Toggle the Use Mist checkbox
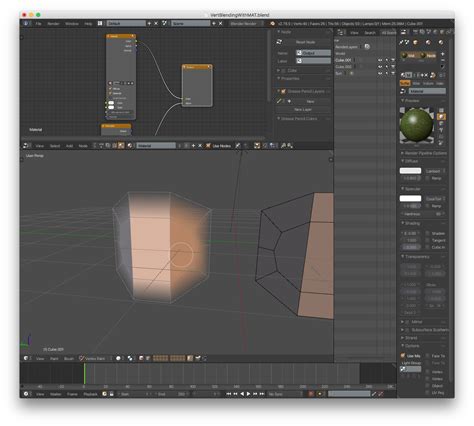Image resolution: width=474 pixels, height=426 pixels. [403, 356]
